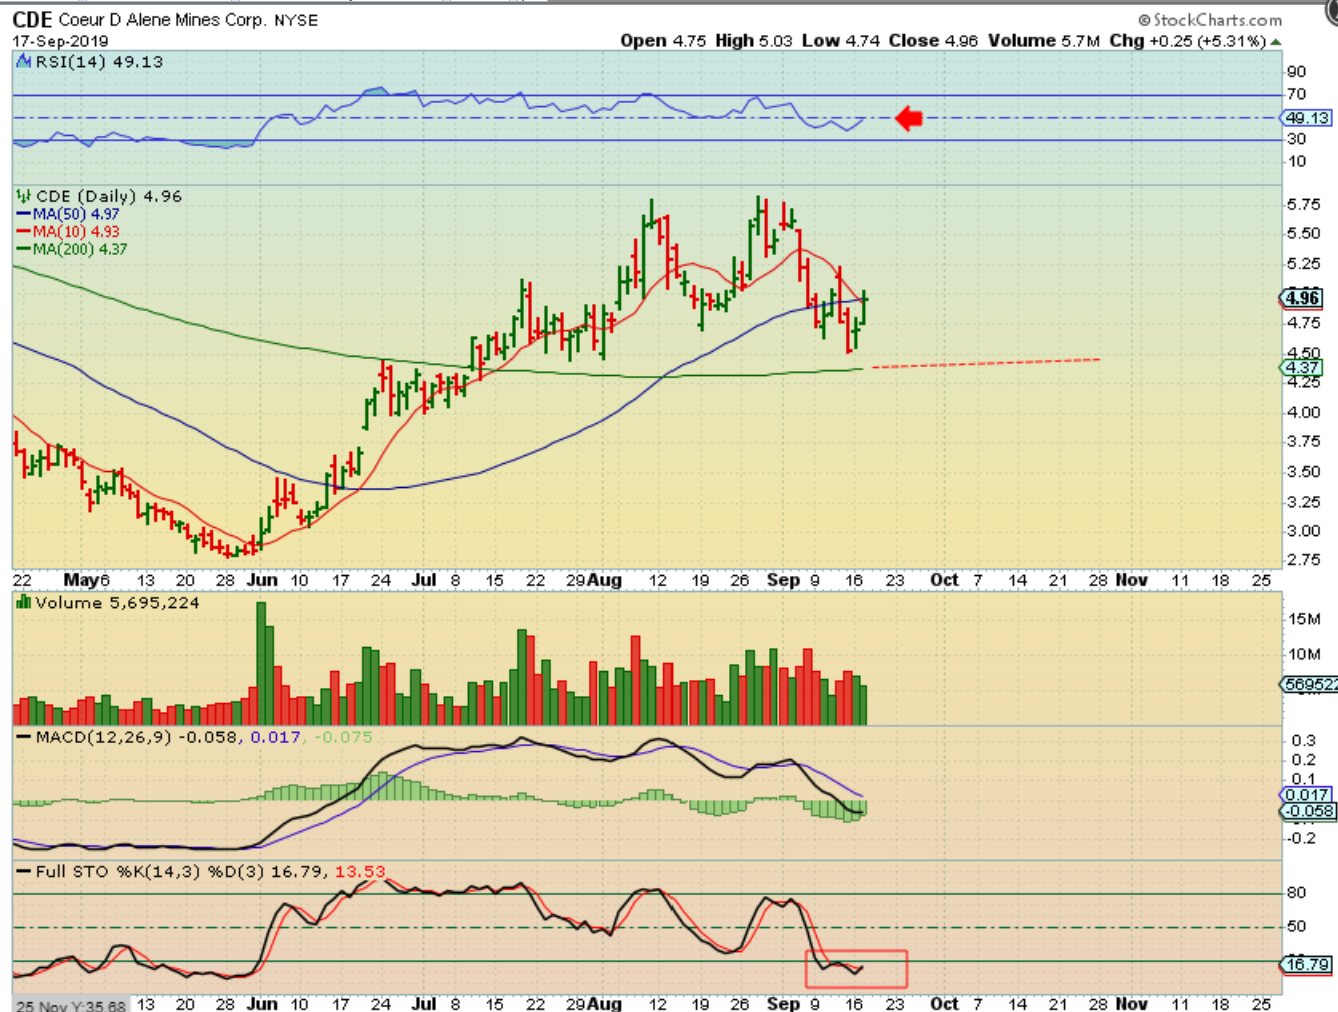Click the 569522 volume tag on the axis
This screenshot has width=1338, height=1012.
(x=1309, y=684)
